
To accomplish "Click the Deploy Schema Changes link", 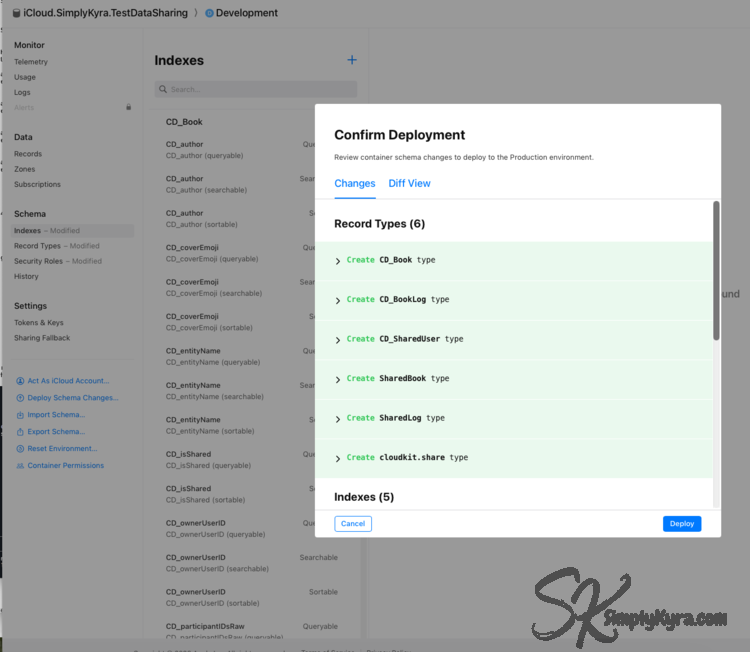I will (x=73, y=398).
